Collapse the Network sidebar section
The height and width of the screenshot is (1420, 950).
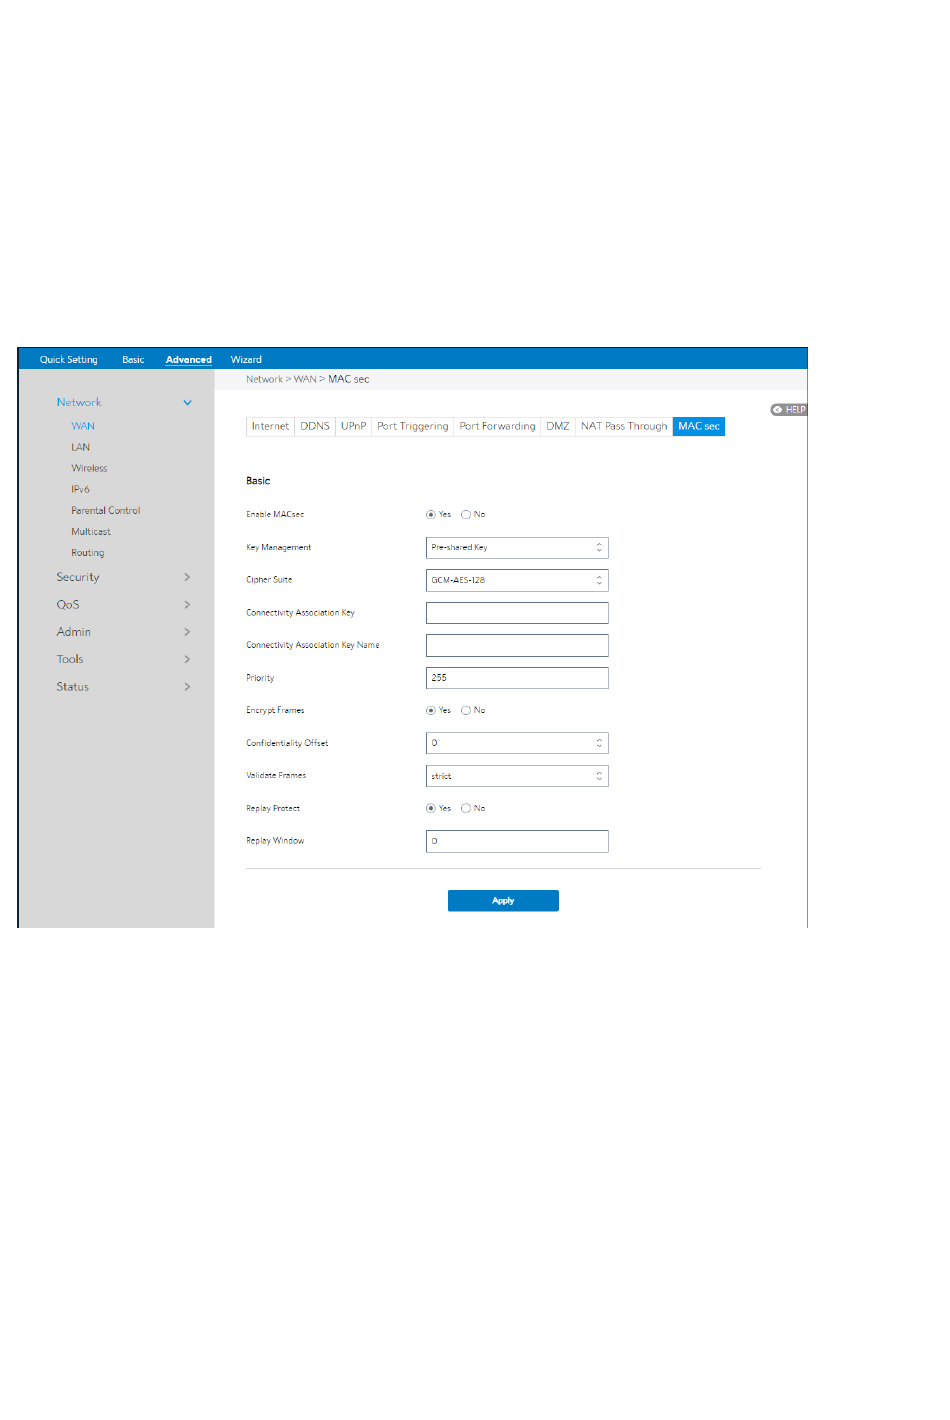[x=187, y=403]
